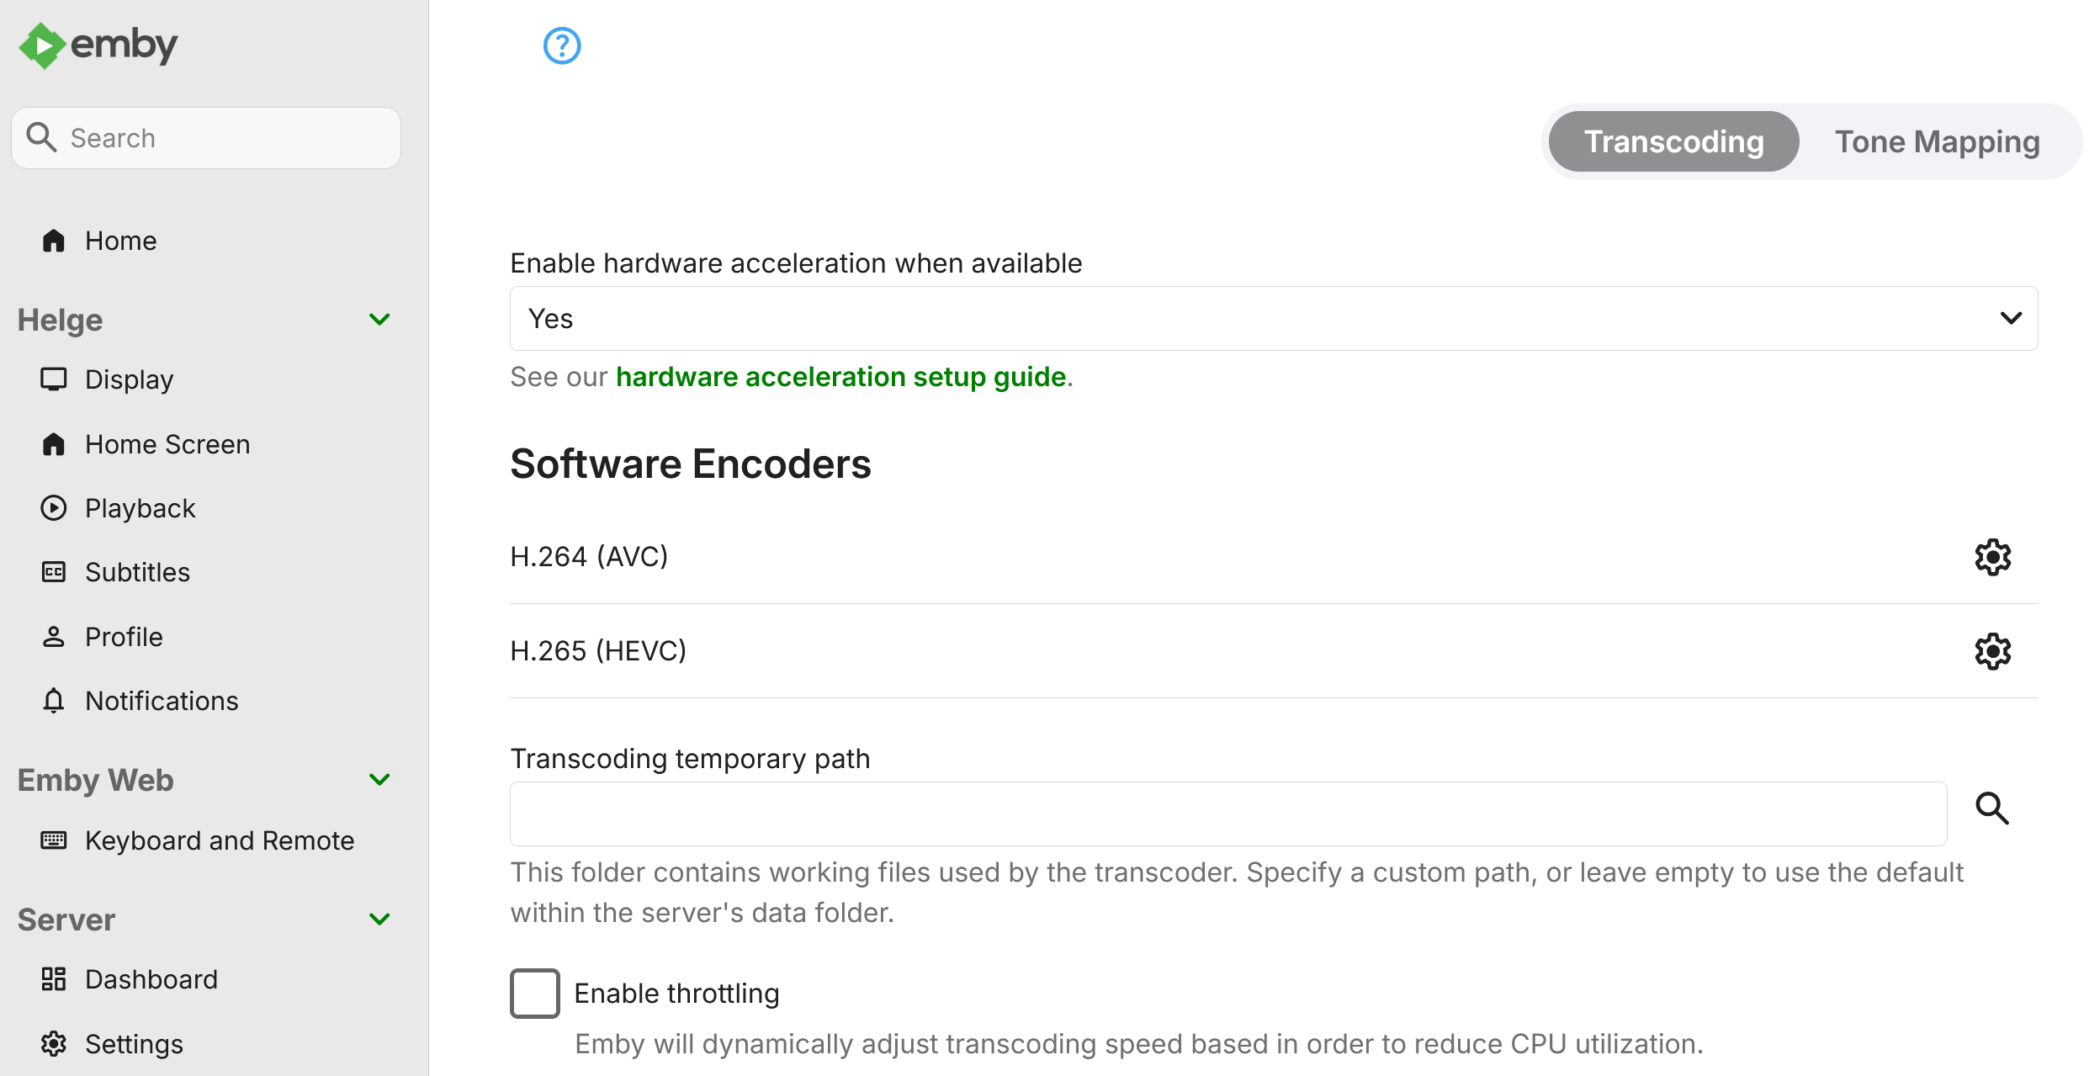The height and width of the screenshot is (1076, 2089).
Task: Open H.265 (HEVC) encoder settings gear
Action: (x=1992, y=651)
